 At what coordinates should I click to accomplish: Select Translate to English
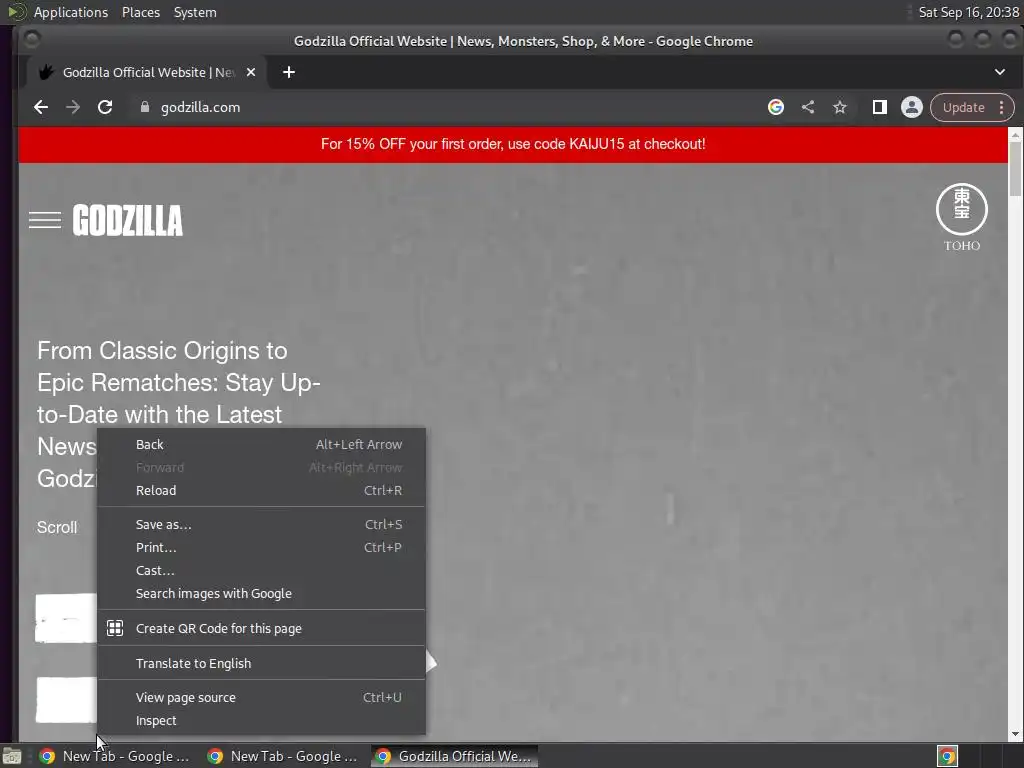261,664
